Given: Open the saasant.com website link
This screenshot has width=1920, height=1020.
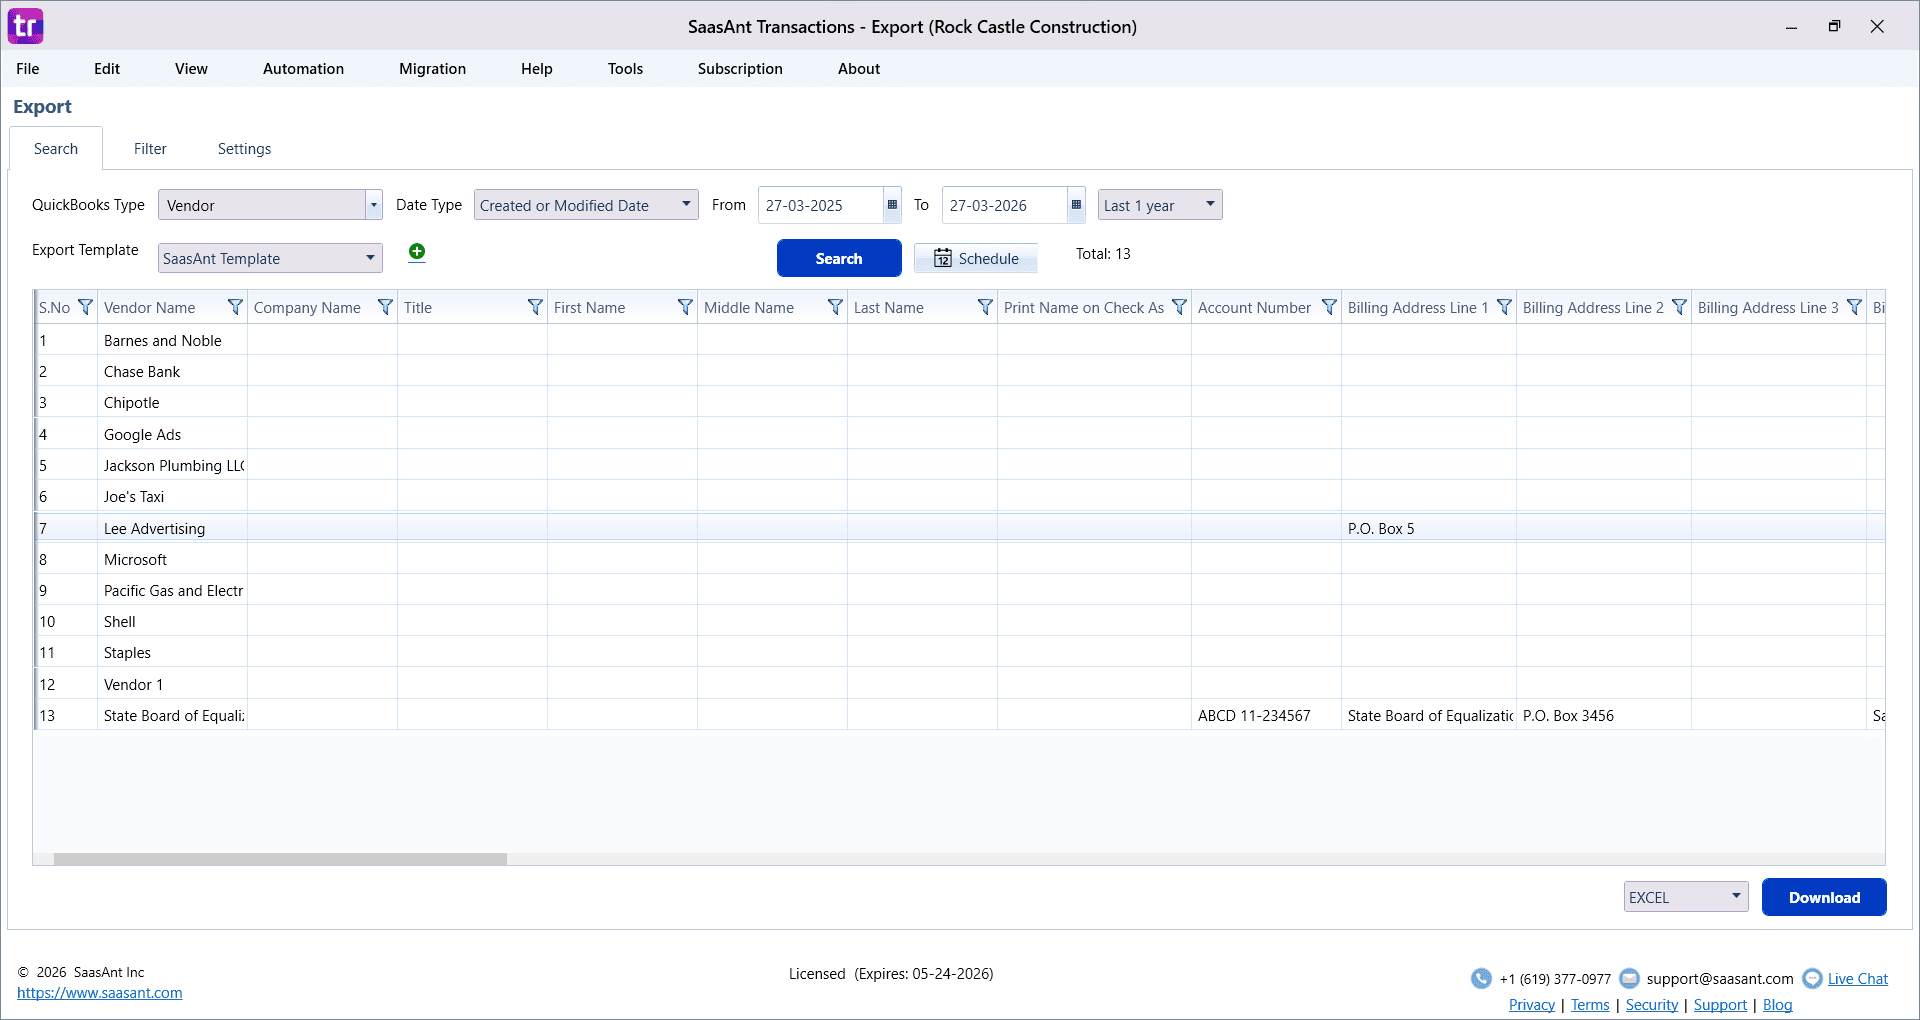Looking at the screenshot, I should [x=99, y=993].
